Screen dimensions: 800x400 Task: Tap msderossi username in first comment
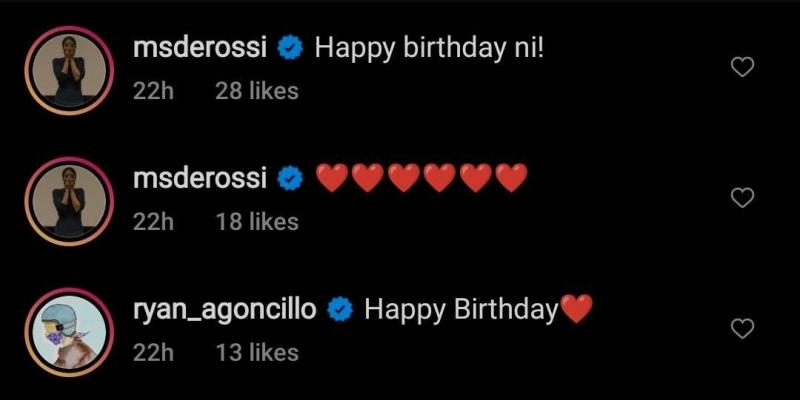pos(200,48)
